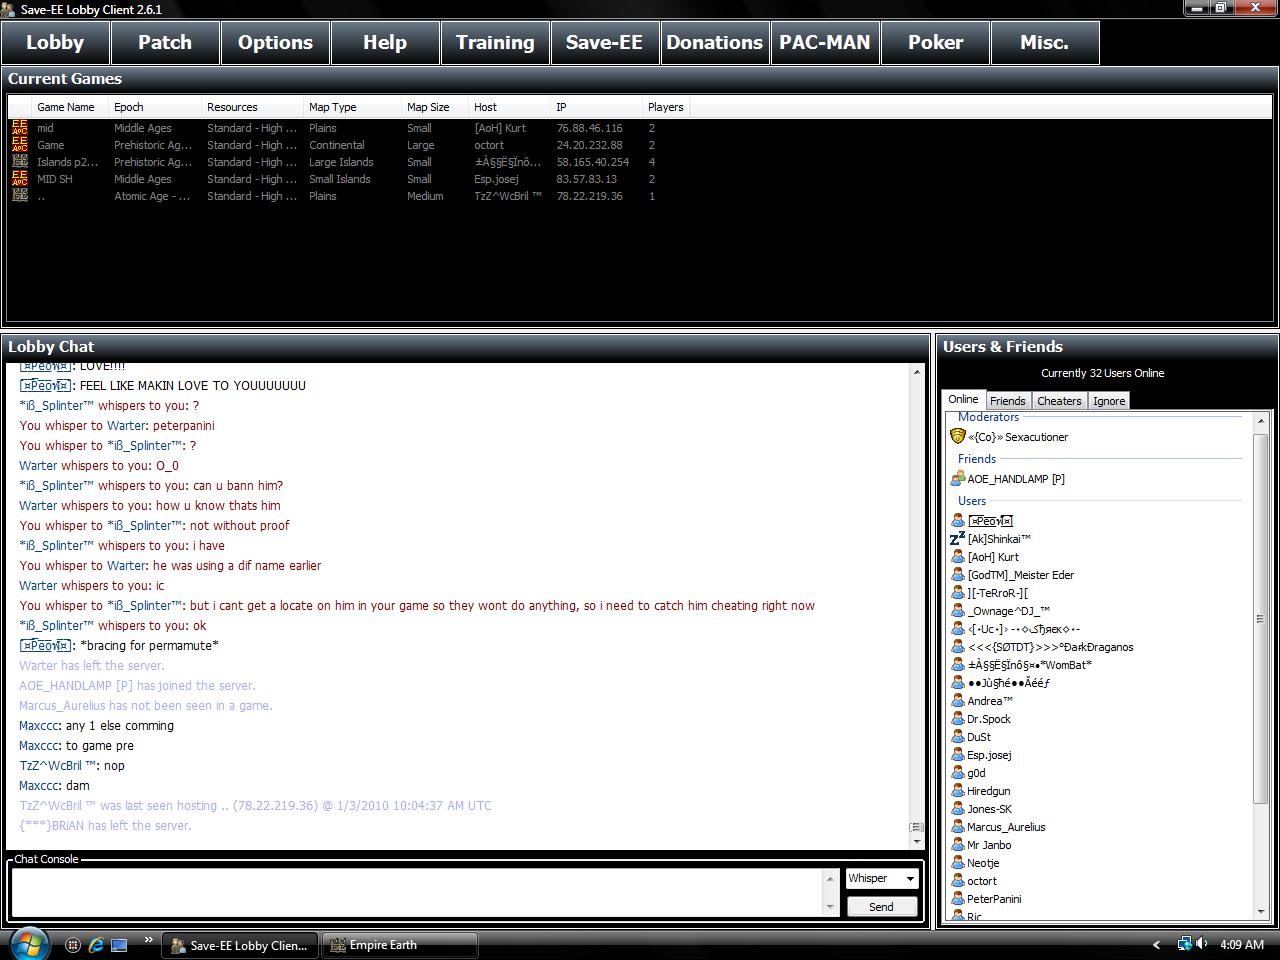Click the user icon beside Dr.Spock
This screenshot has height=960, width=1280.
coord(957,719)
